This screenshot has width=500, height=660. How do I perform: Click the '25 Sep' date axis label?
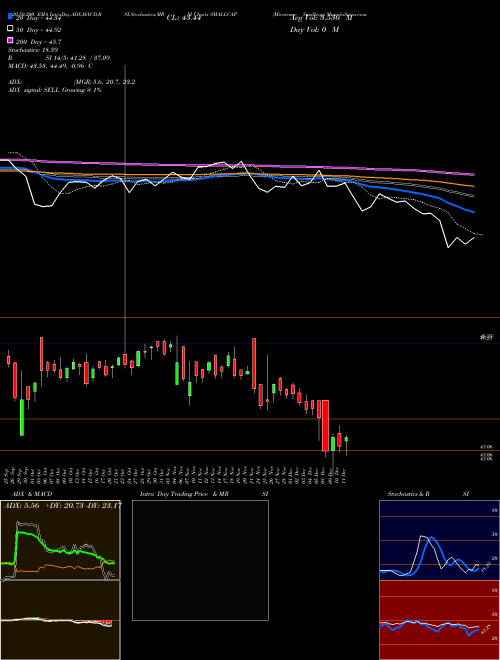7,474
